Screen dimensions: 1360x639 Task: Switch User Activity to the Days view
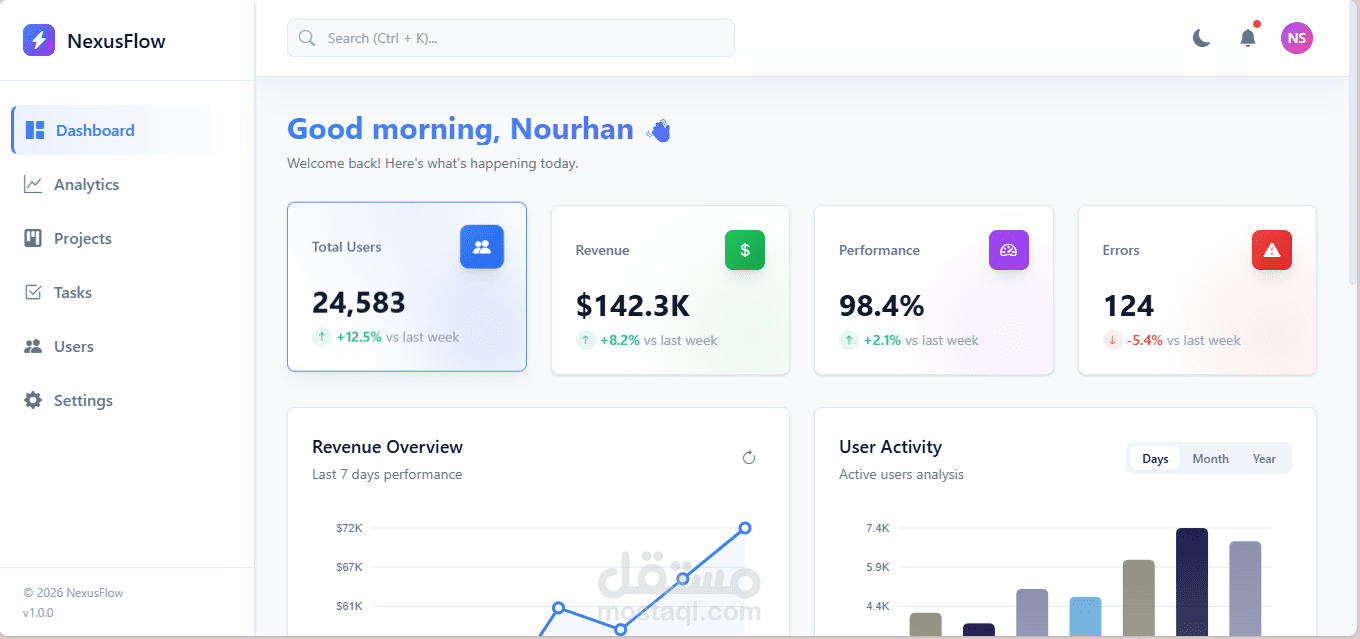[1155, 459]
